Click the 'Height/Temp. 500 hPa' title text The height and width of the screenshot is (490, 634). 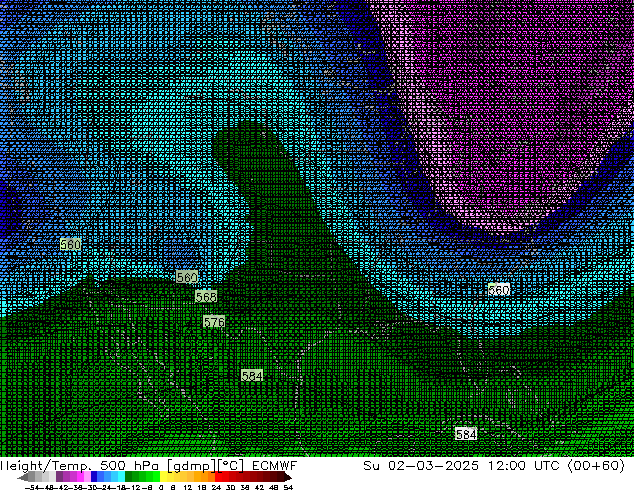[80, 465]
